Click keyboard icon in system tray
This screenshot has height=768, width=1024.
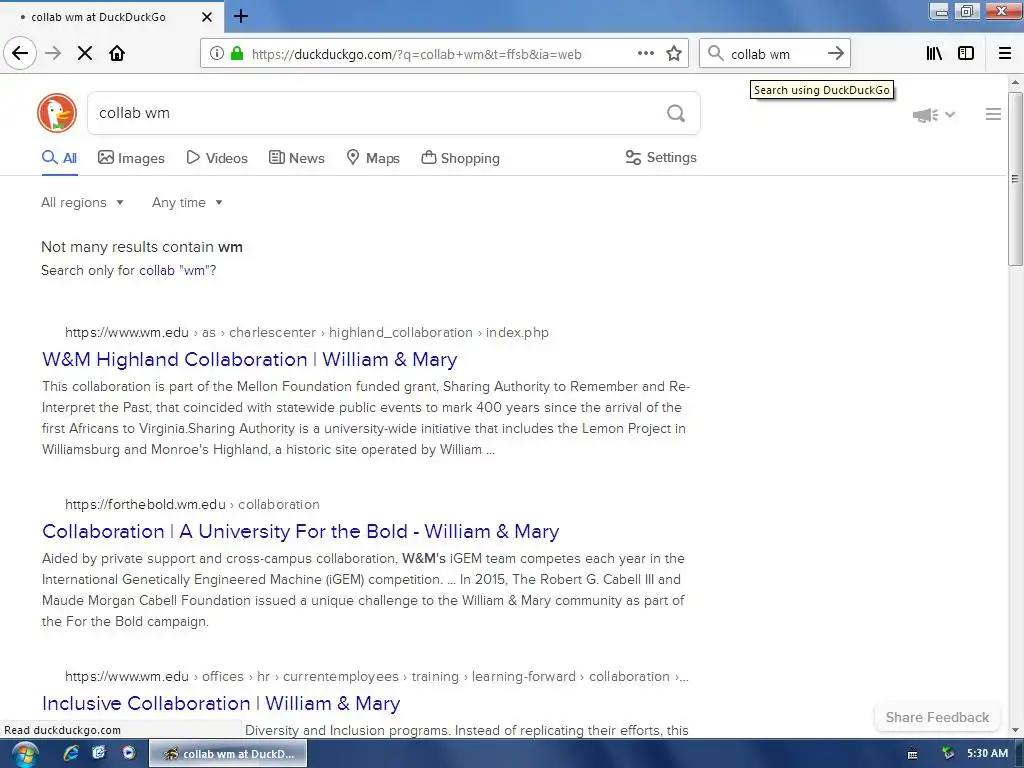[x=912, y=754]
